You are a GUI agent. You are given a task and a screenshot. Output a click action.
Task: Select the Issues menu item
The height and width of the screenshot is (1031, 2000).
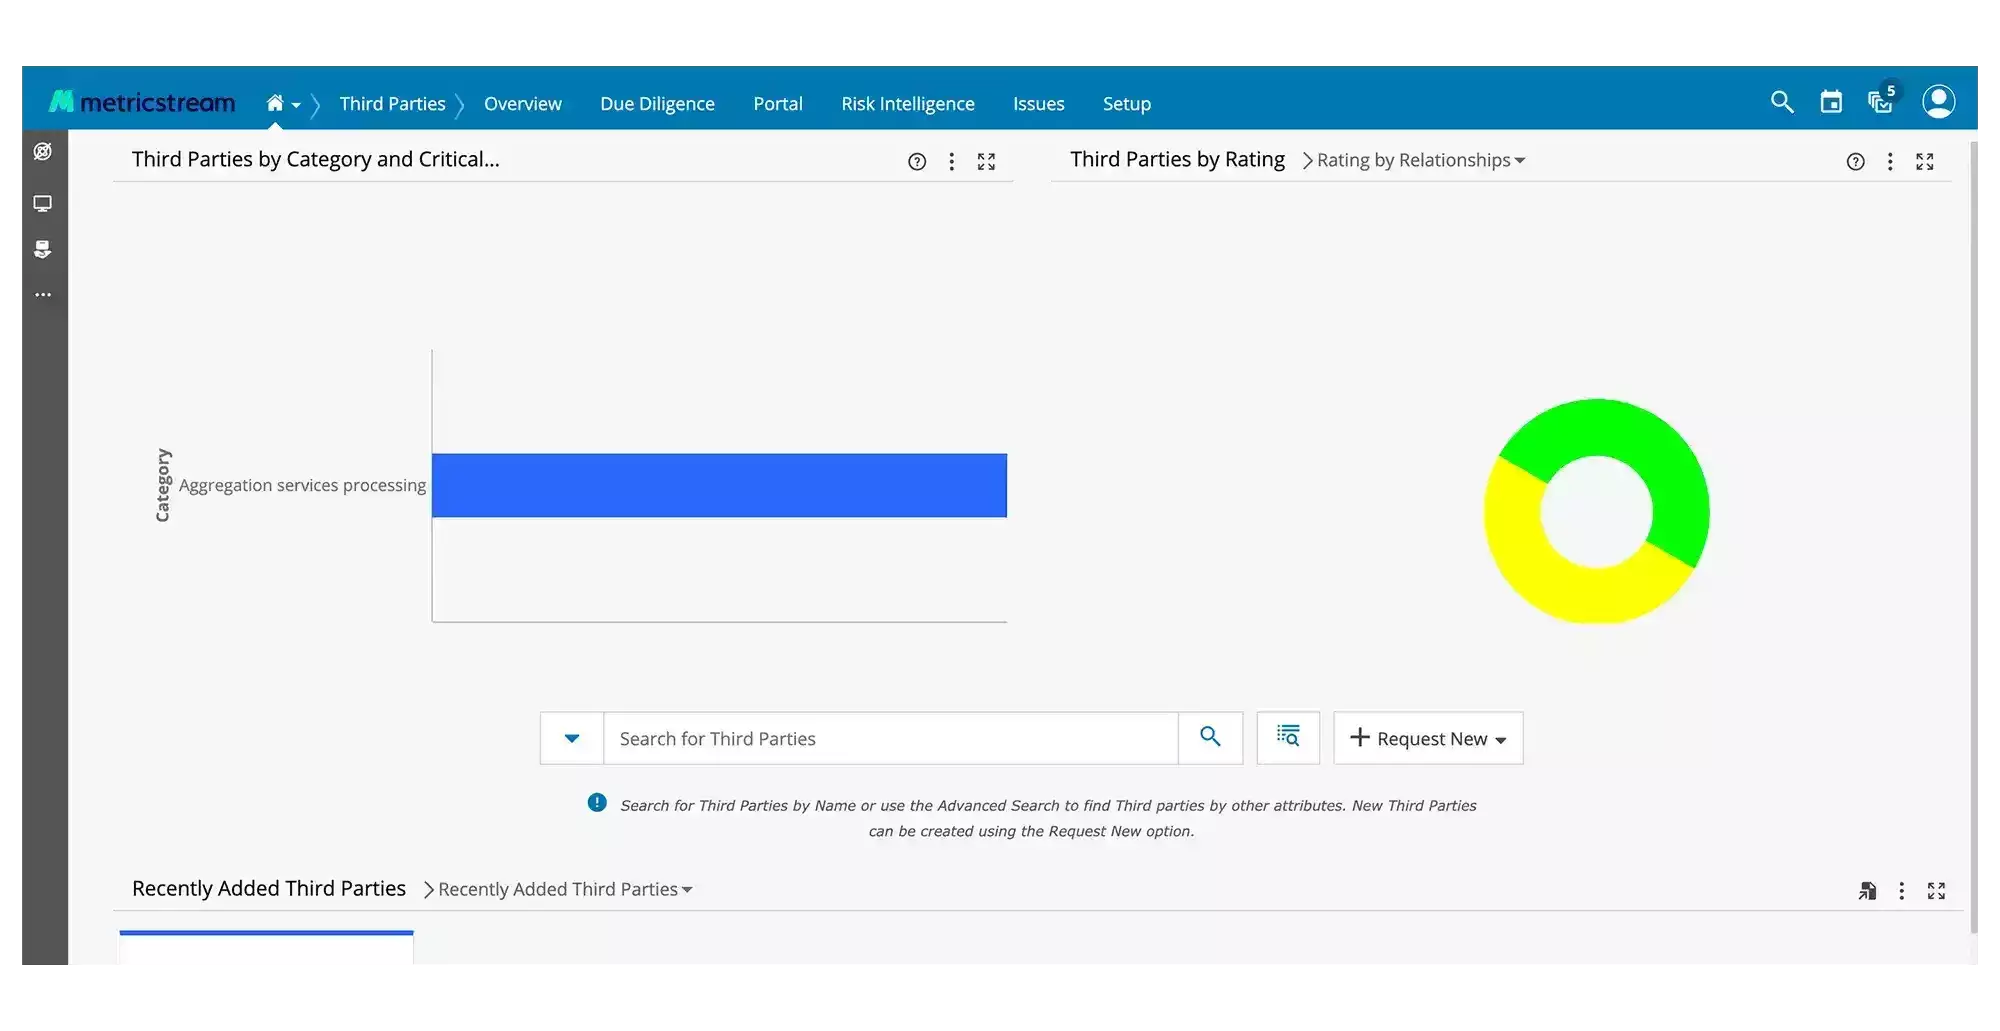(x=1038, y=104)
